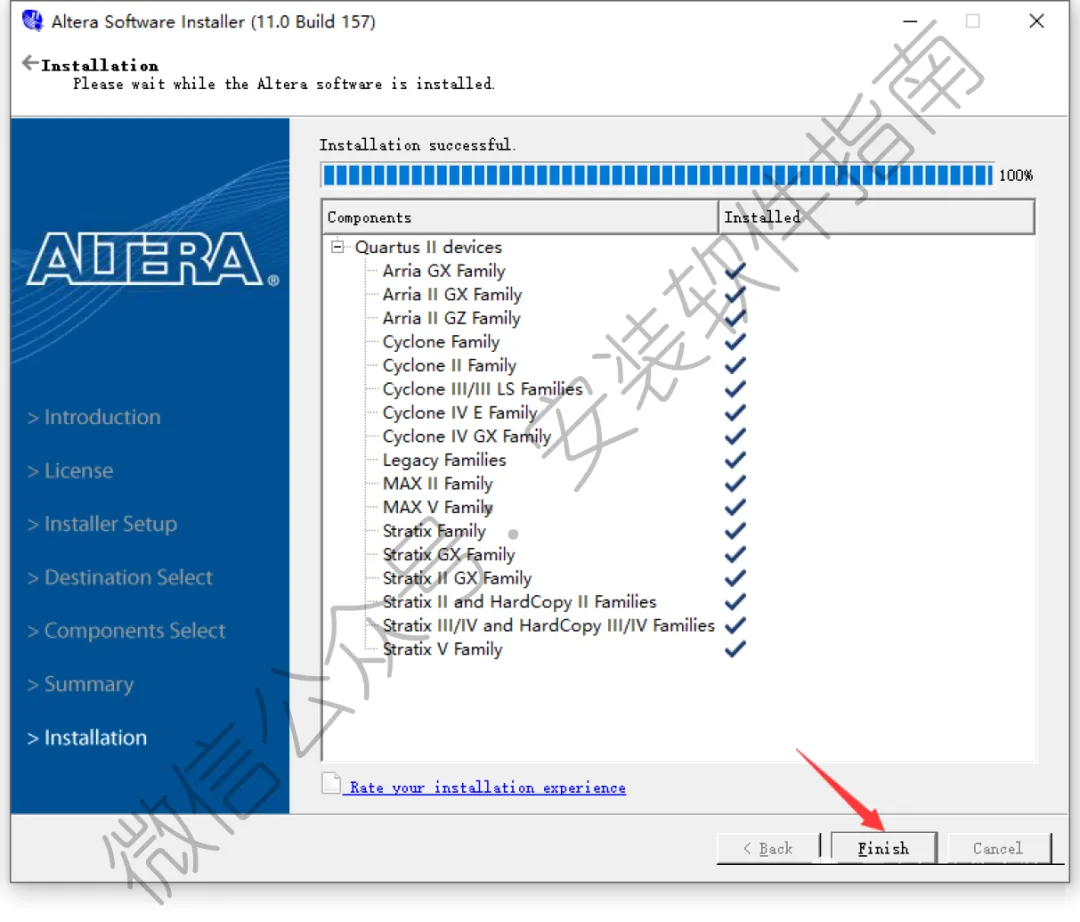1080x922 pixels.
Task: Click the checkmark for Cyclone III/III LS Families
Action: point(736,389)
